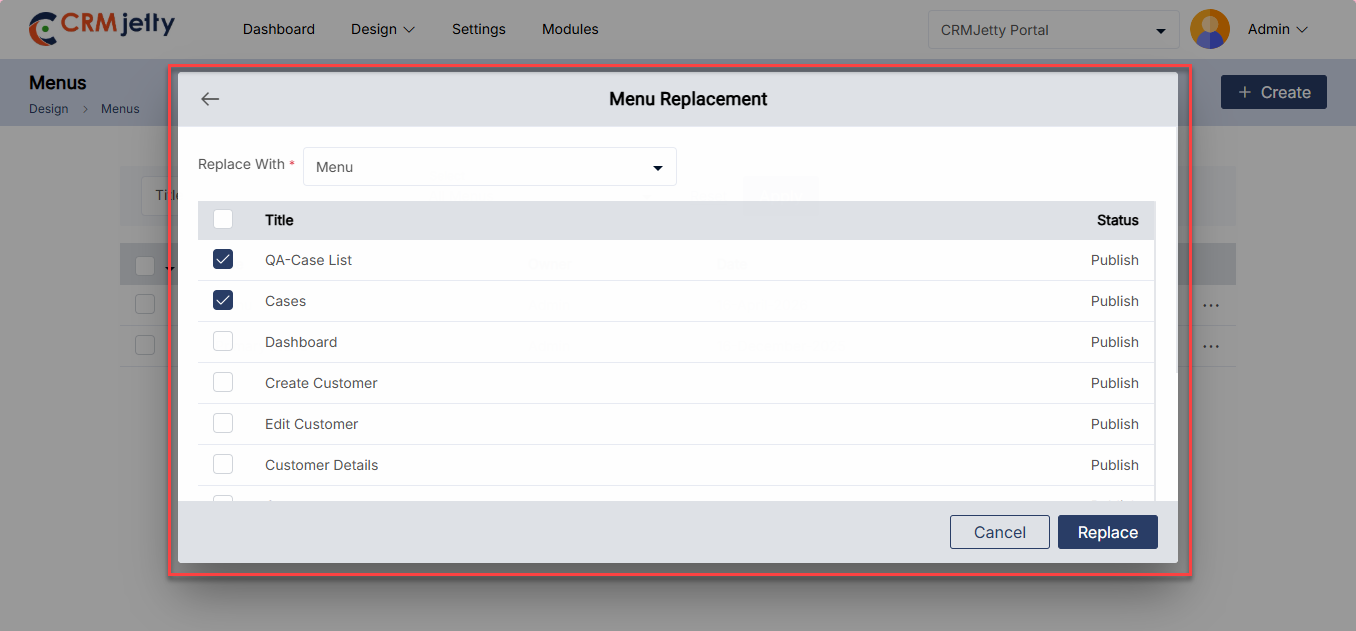
Task: Go to the Modules menu item
Action: tap(570, 30)
